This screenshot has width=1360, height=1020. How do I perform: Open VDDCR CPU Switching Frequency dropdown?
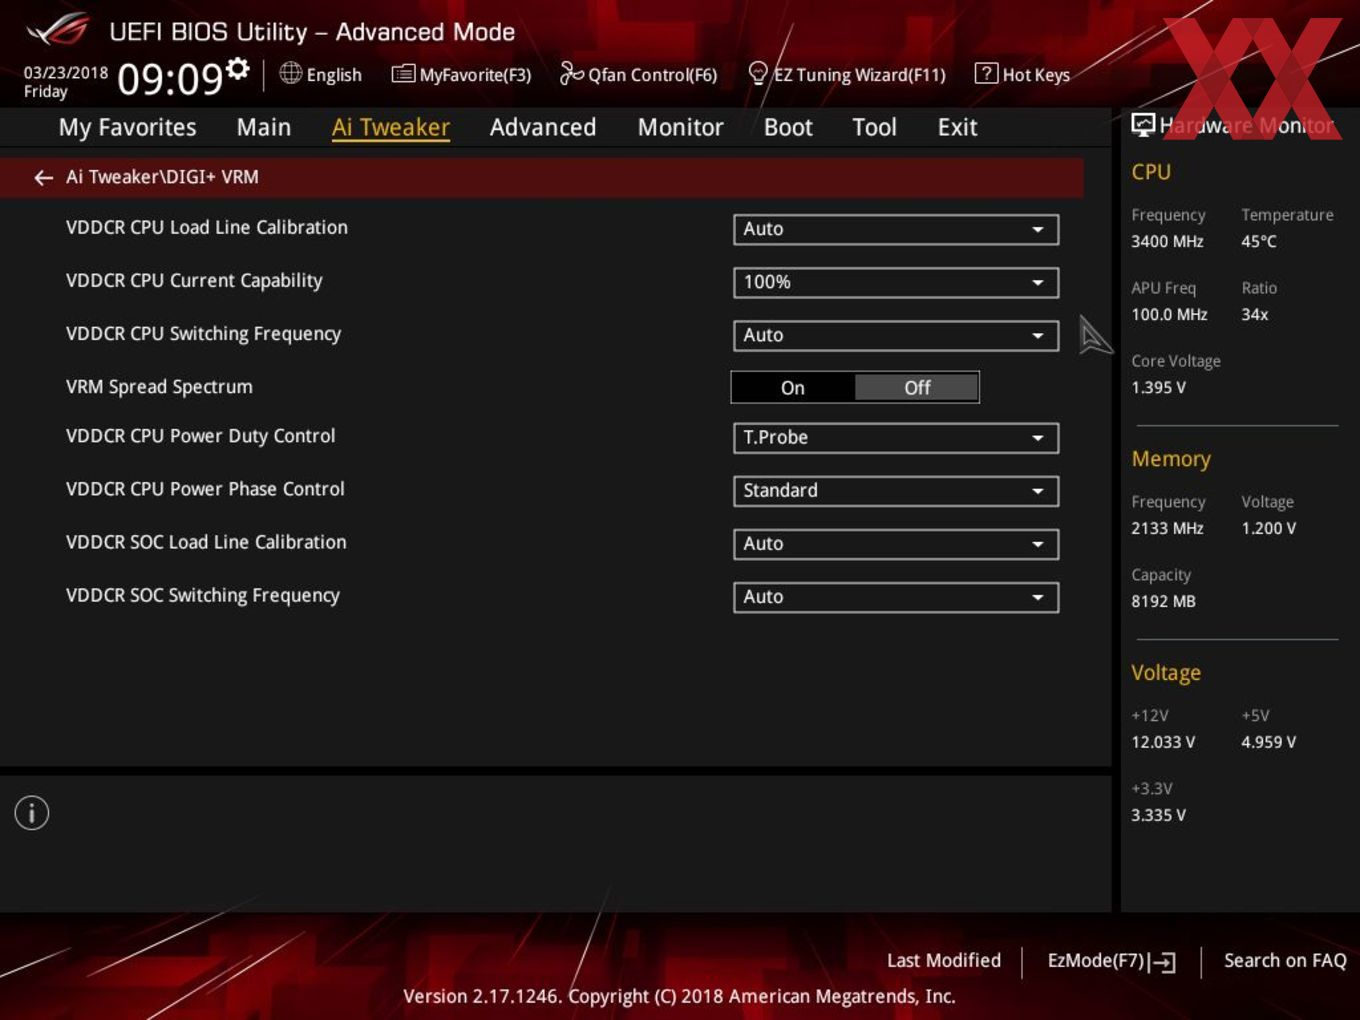896,335
